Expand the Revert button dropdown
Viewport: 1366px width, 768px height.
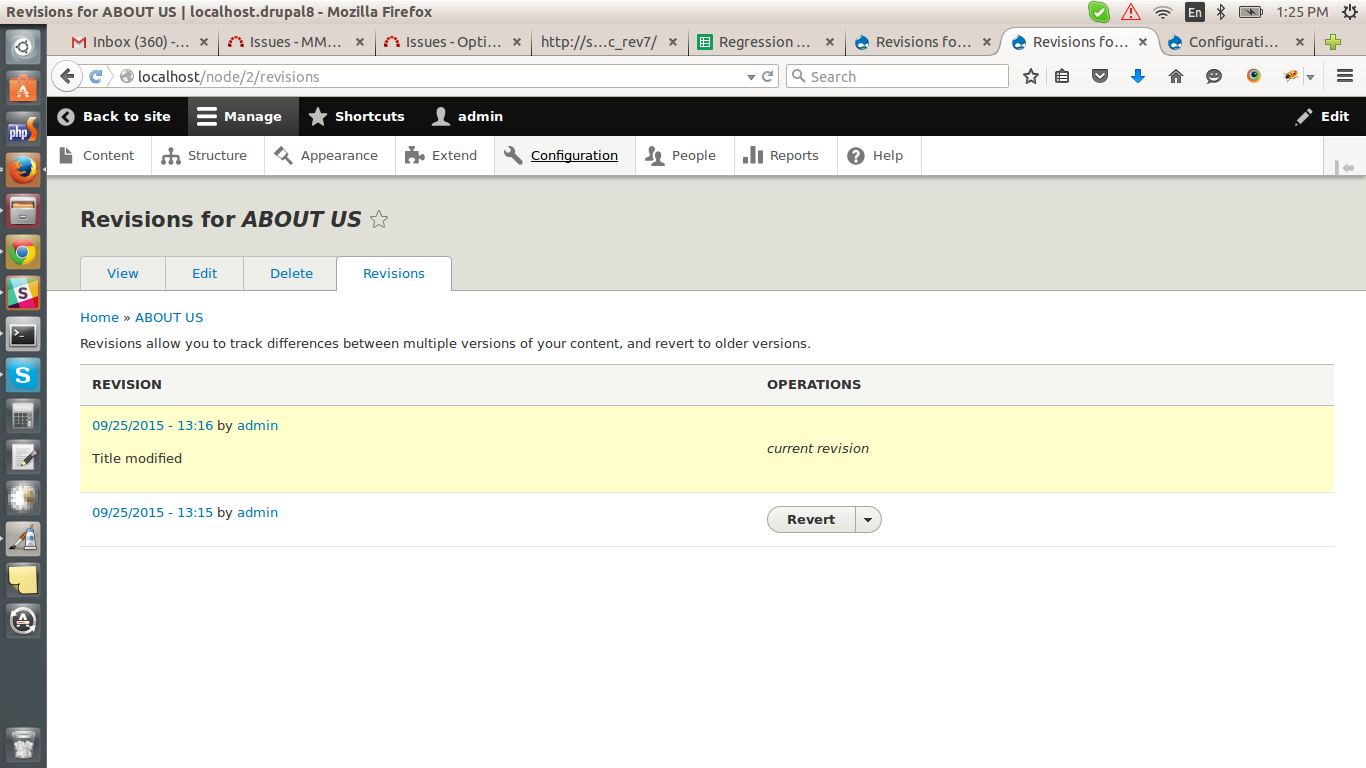(x=868, y=519)
